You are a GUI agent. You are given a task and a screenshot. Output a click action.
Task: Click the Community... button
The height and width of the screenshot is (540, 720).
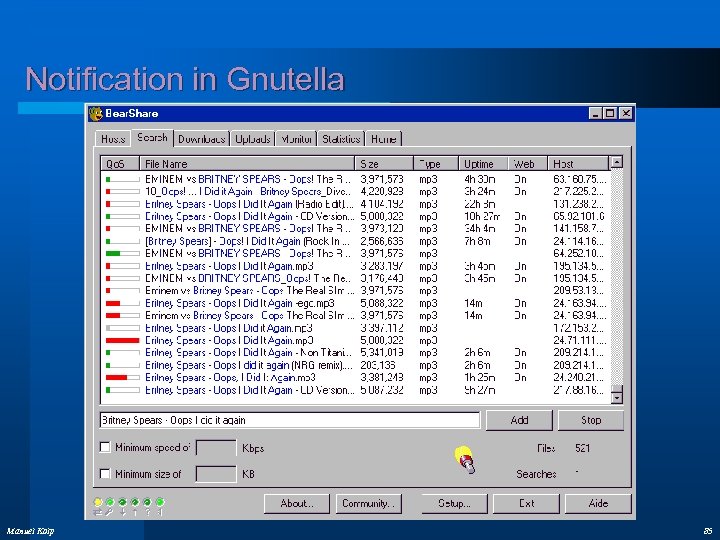[x=368, y=504]
